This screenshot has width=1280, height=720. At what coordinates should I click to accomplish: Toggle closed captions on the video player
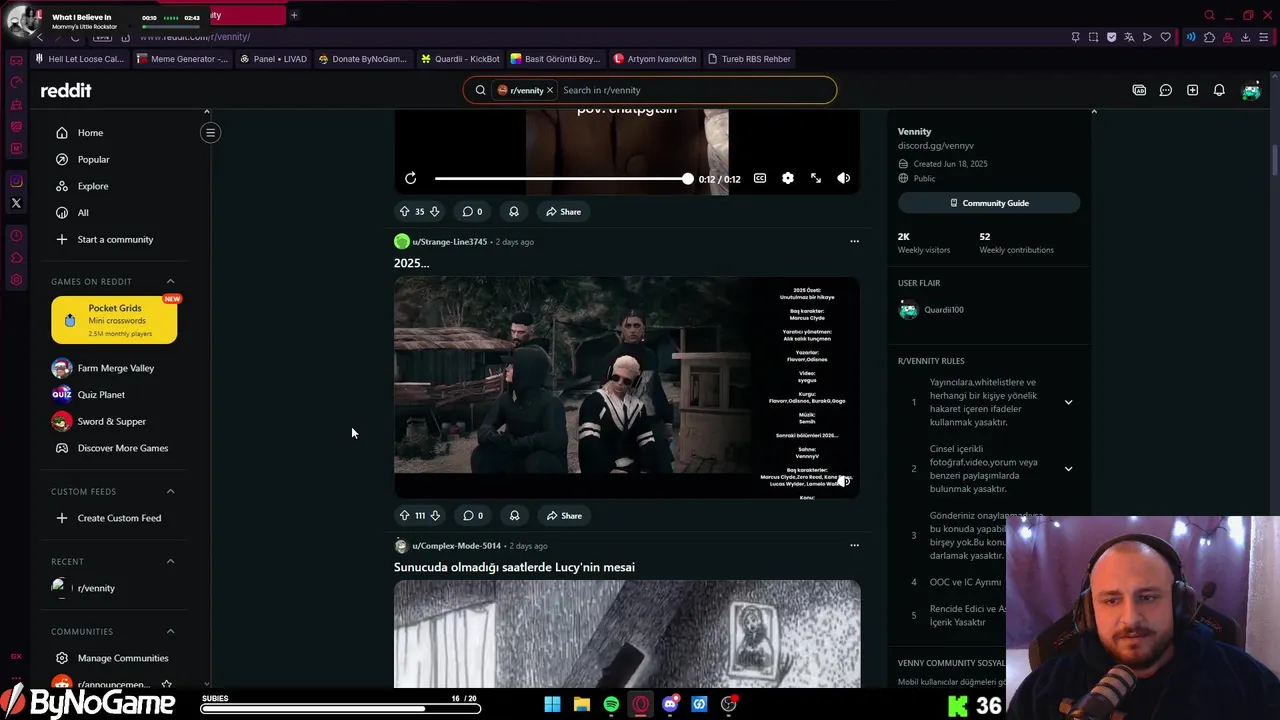760,178
